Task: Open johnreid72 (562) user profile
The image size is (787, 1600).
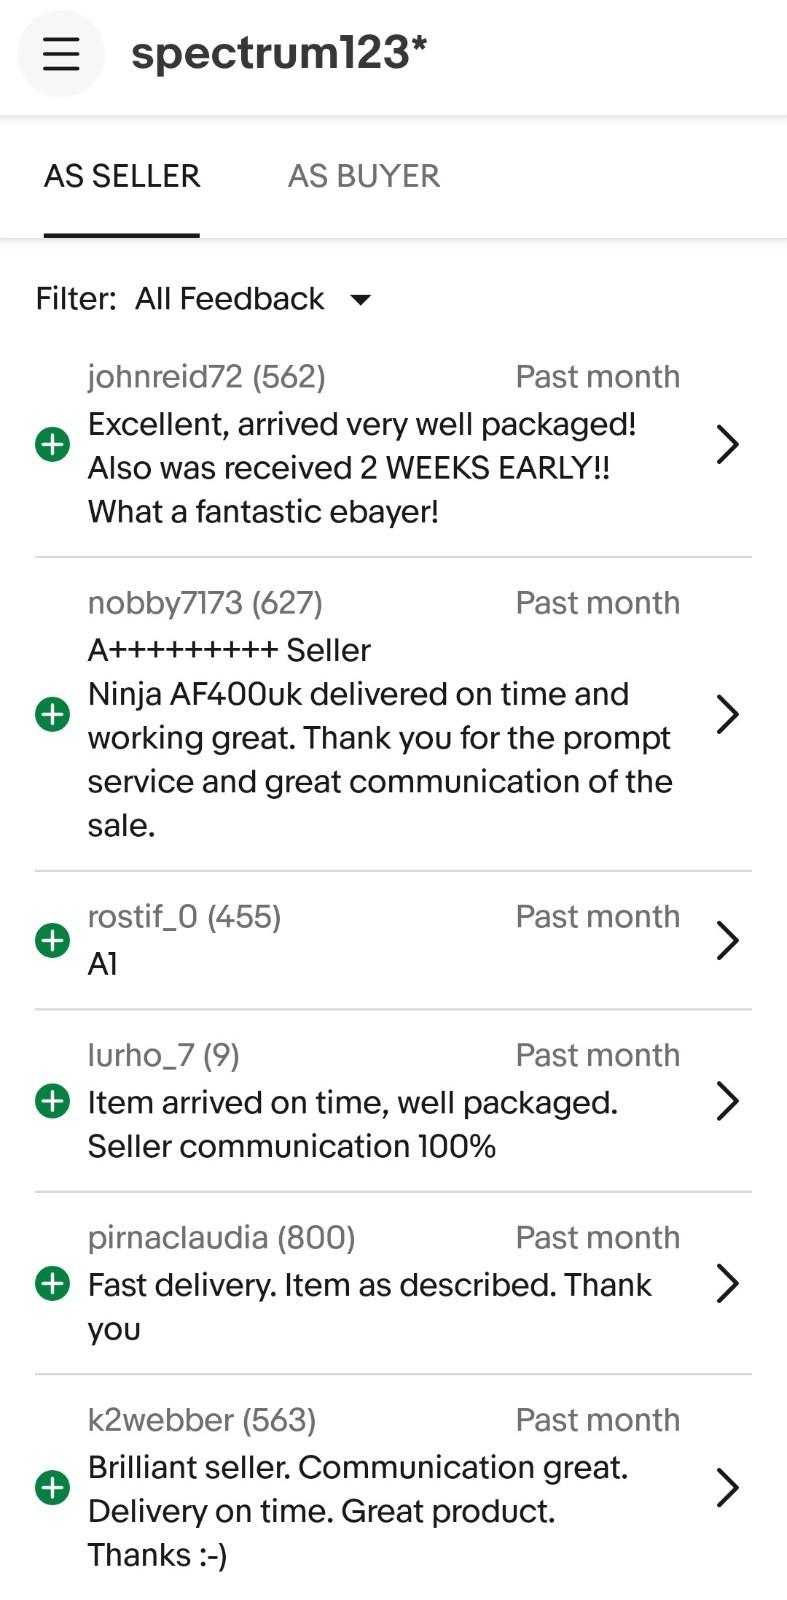Action: tap(207, 377)
